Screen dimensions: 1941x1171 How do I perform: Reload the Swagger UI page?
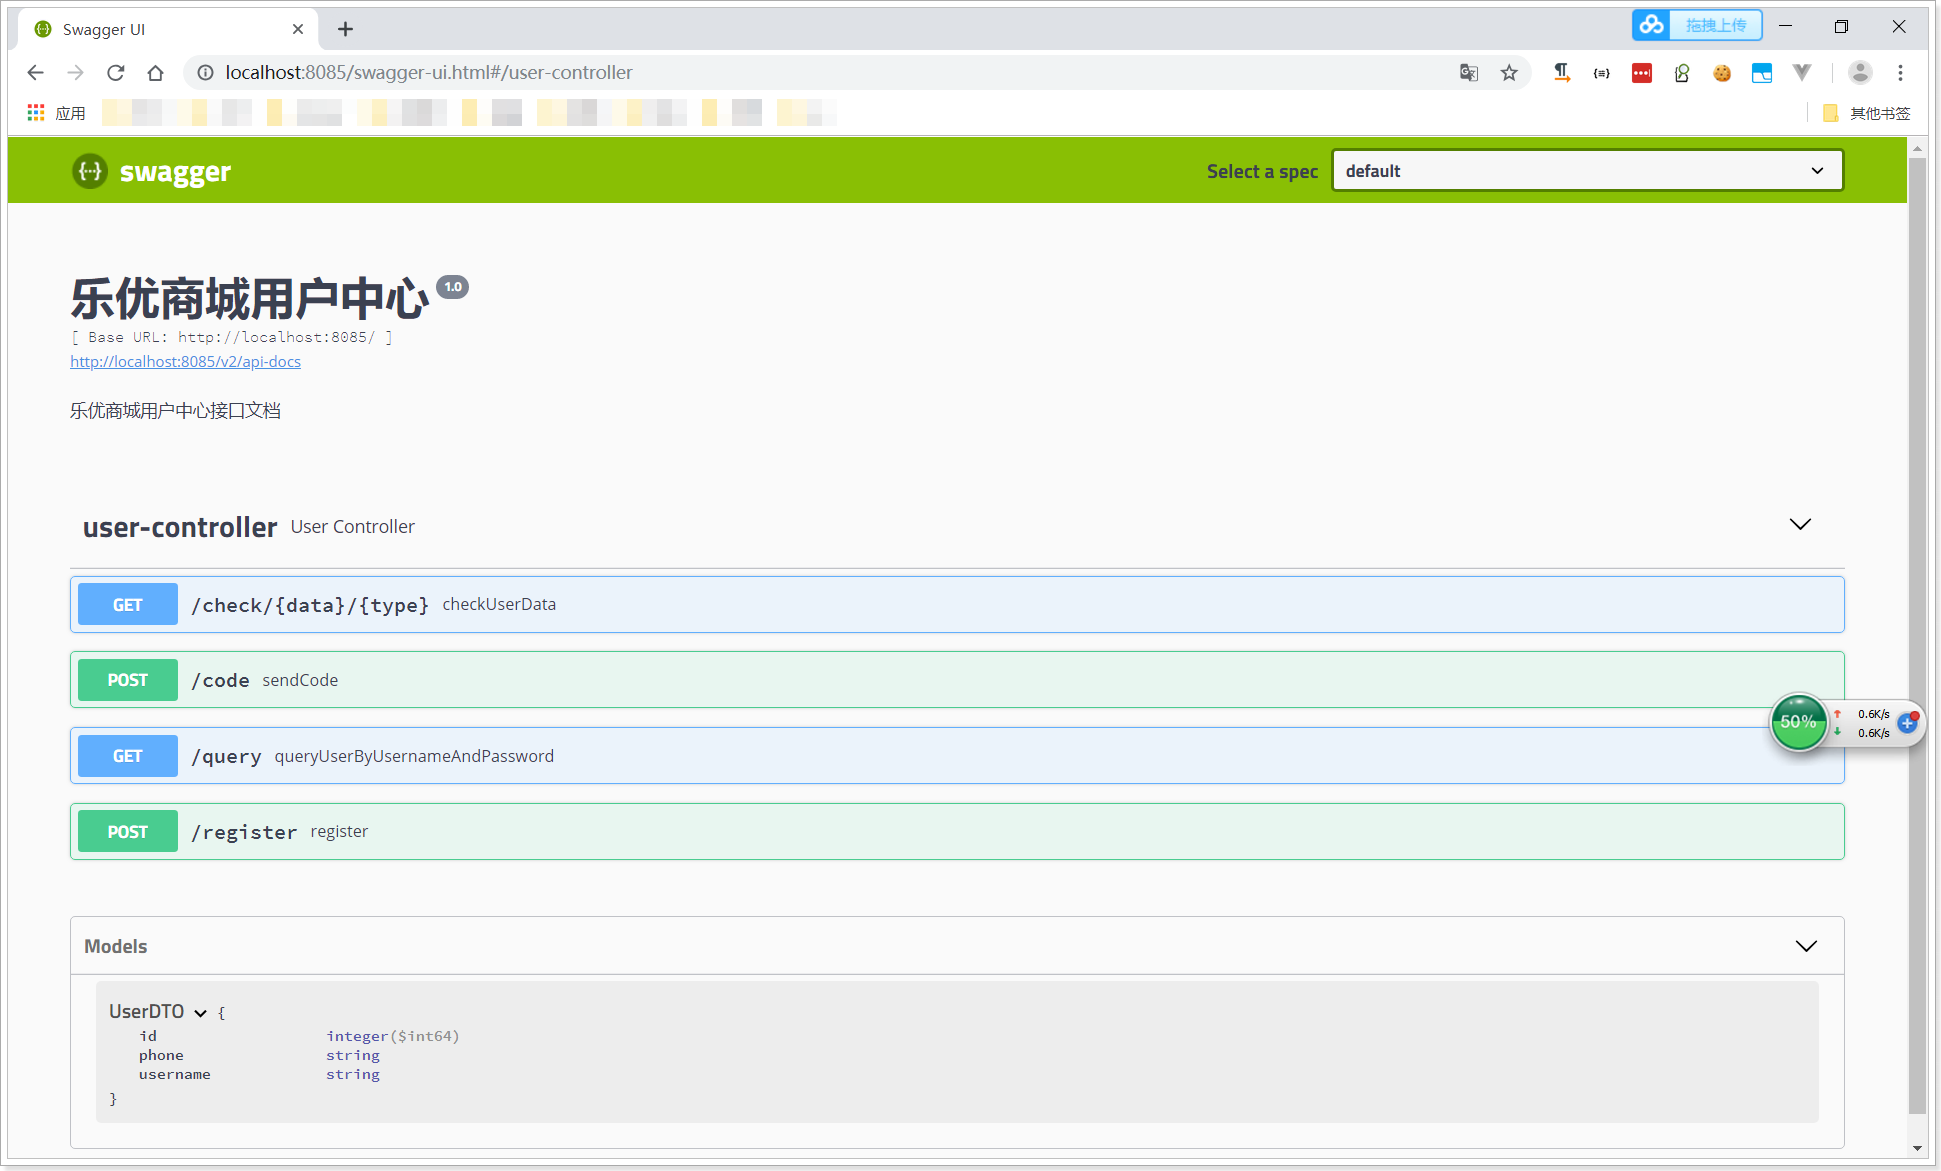pyautogui.click(x=116, y=73)
